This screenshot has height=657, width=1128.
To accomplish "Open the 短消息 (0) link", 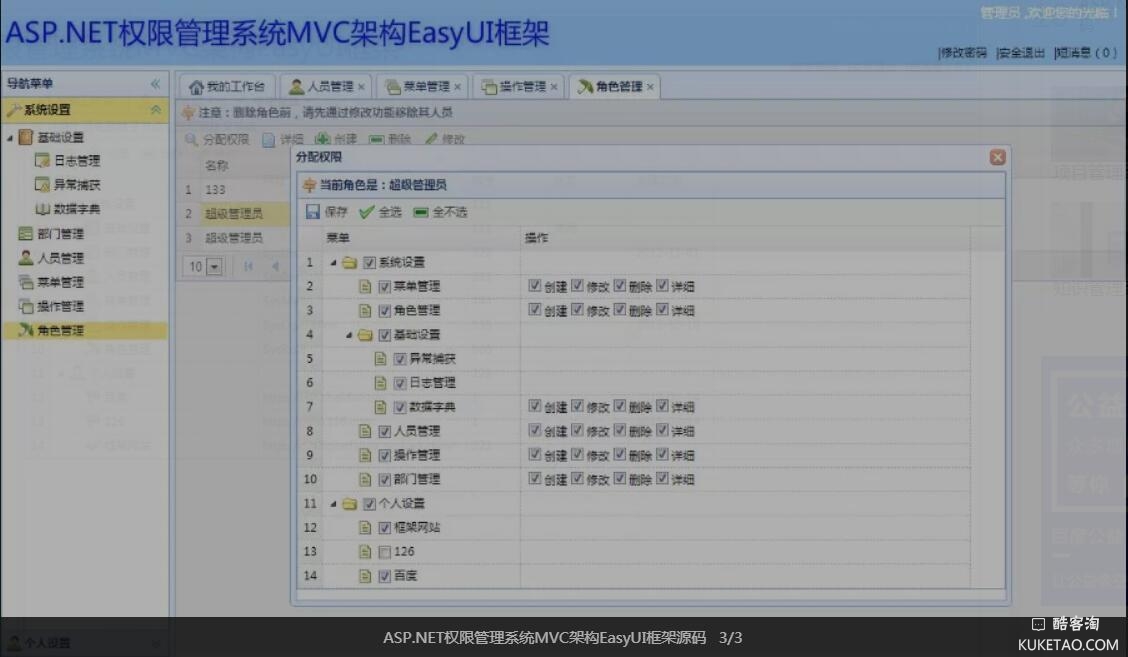I will (x=1086, y=53).
